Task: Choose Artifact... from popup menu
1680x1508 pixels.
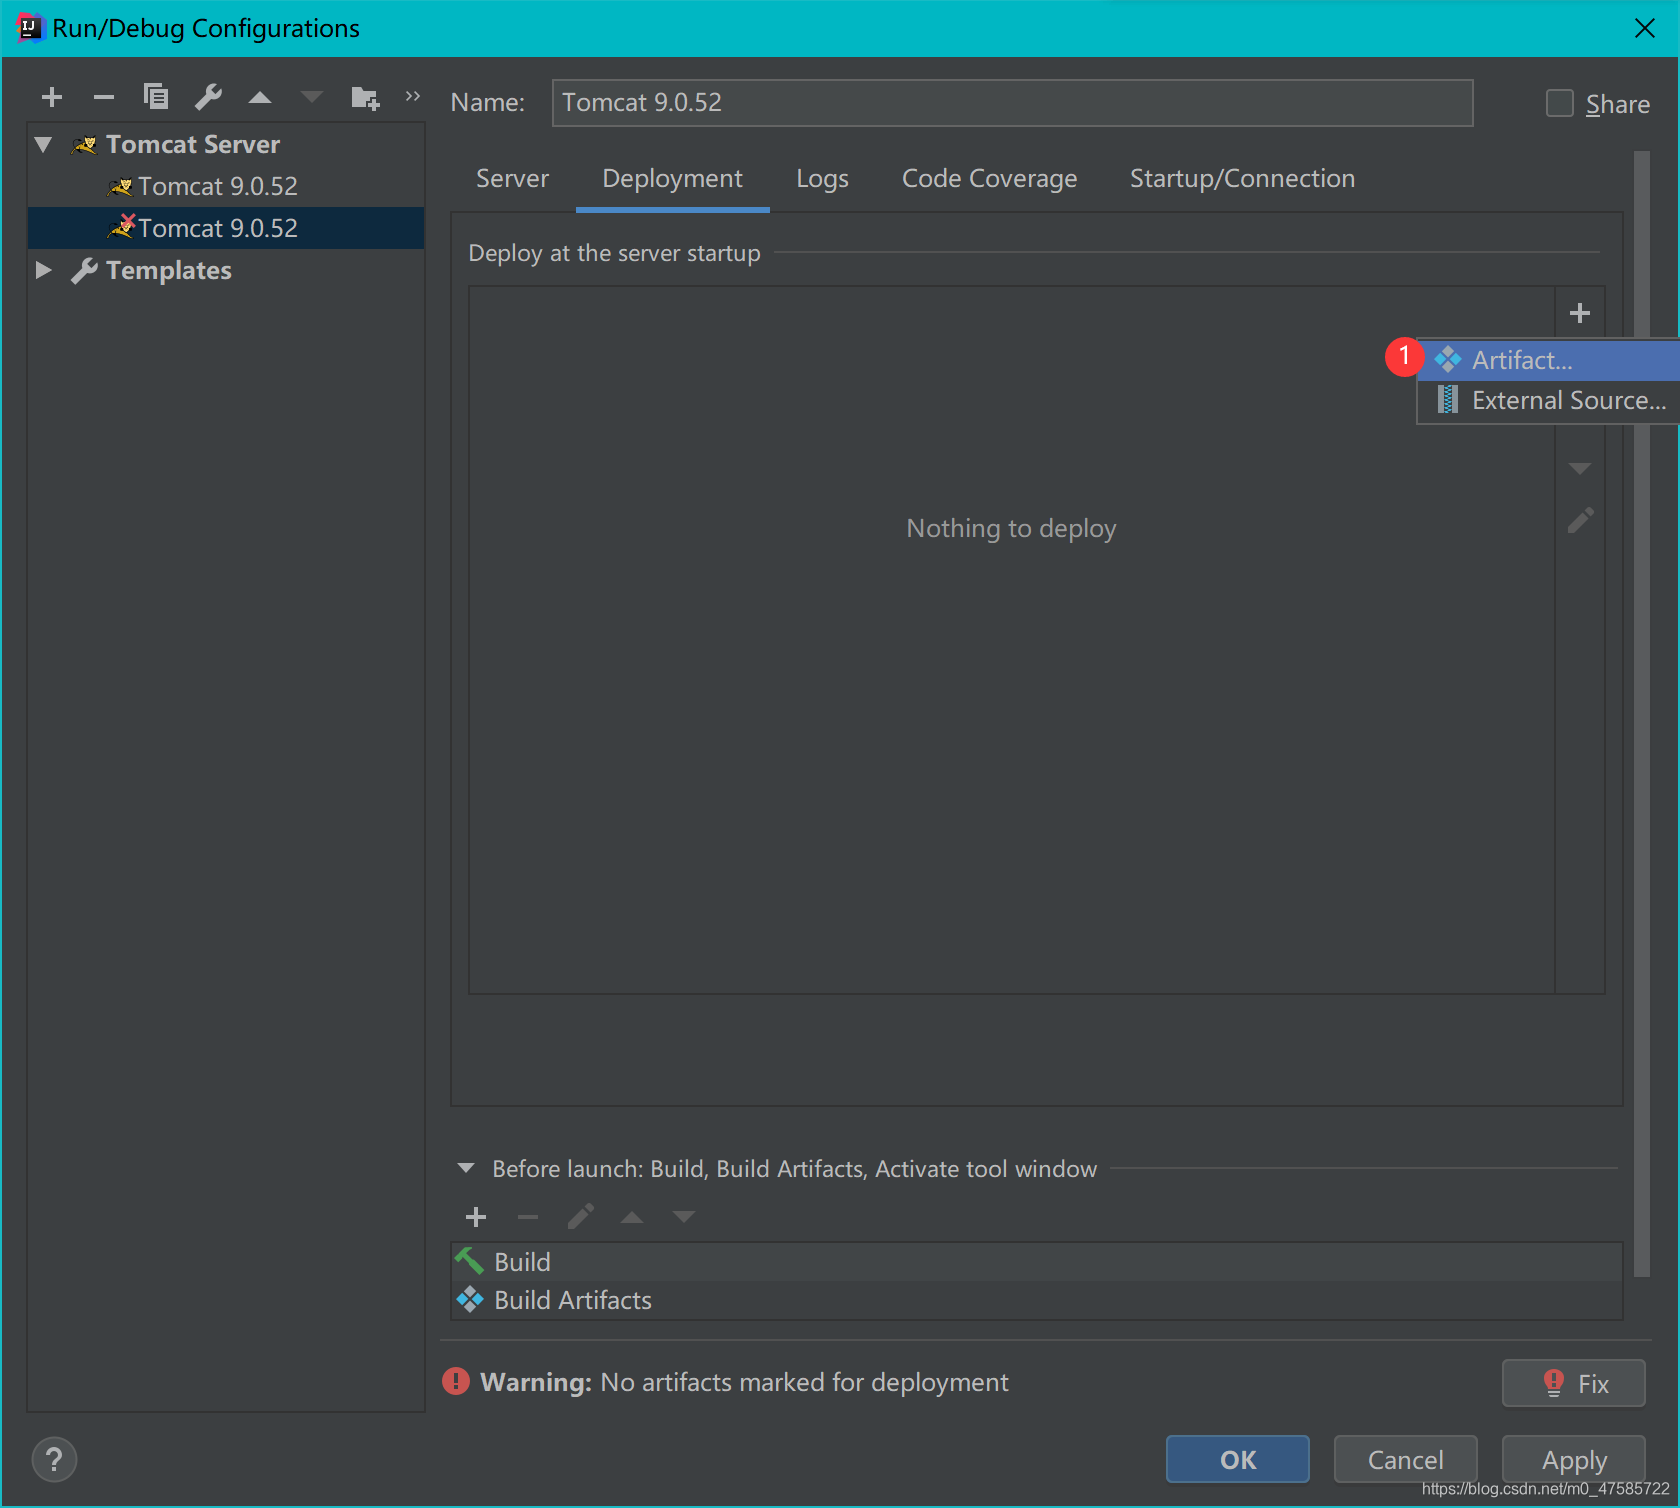Action: coord(1548,360)
